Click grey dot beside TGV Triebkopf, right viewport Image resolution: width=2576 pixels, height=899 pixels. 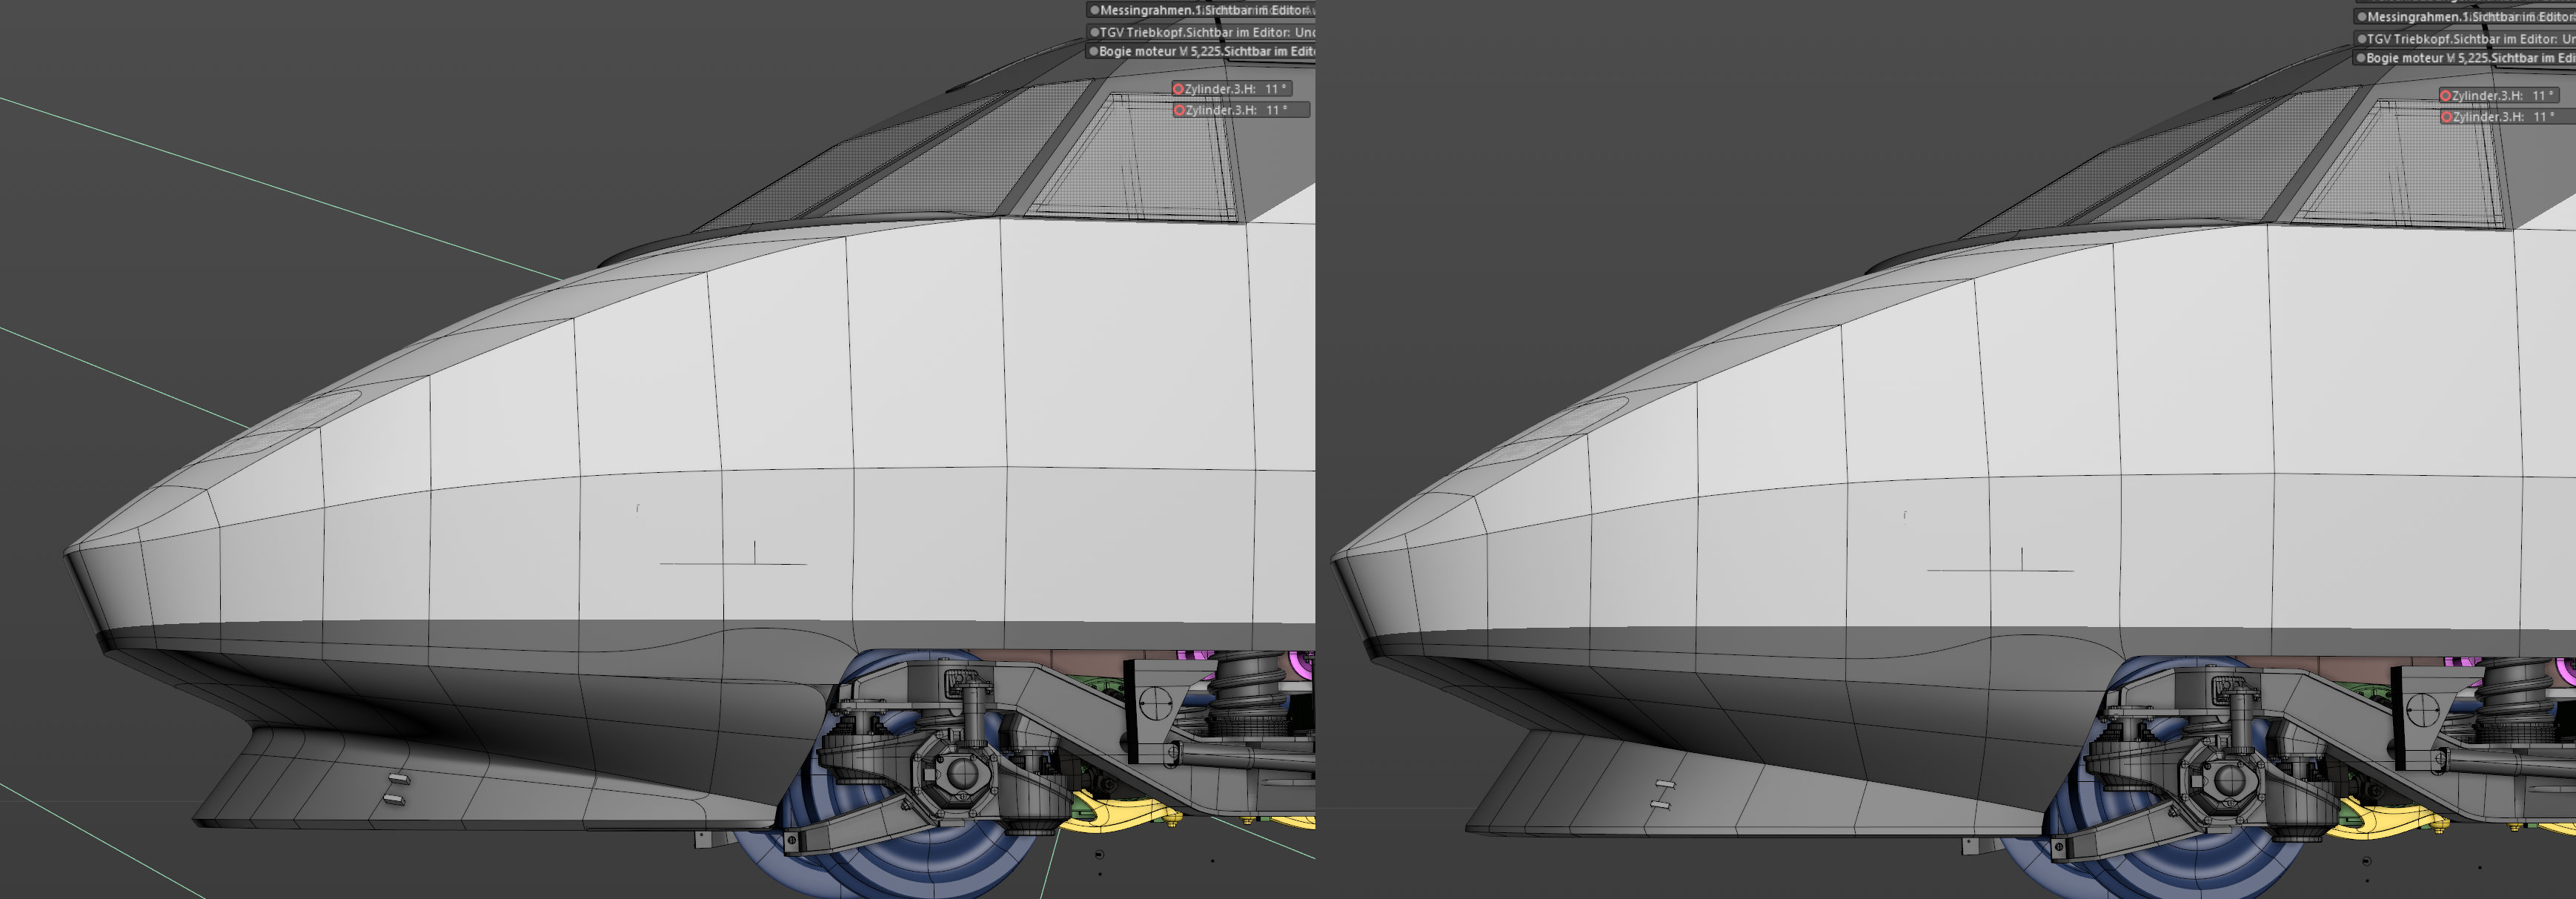[x=2361, y=39]
